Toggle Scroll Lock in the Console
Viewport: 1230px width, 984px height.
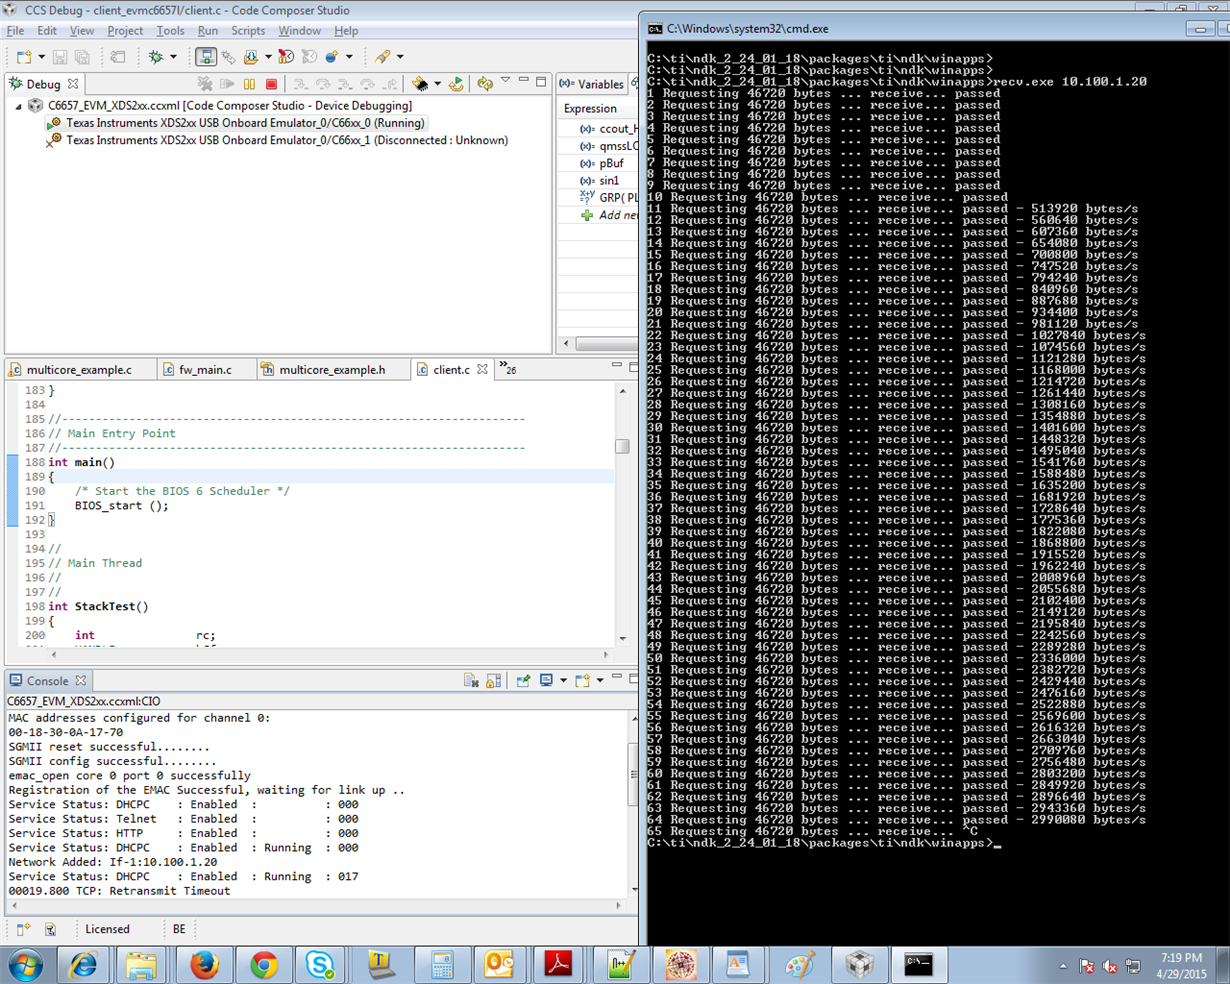493,681
